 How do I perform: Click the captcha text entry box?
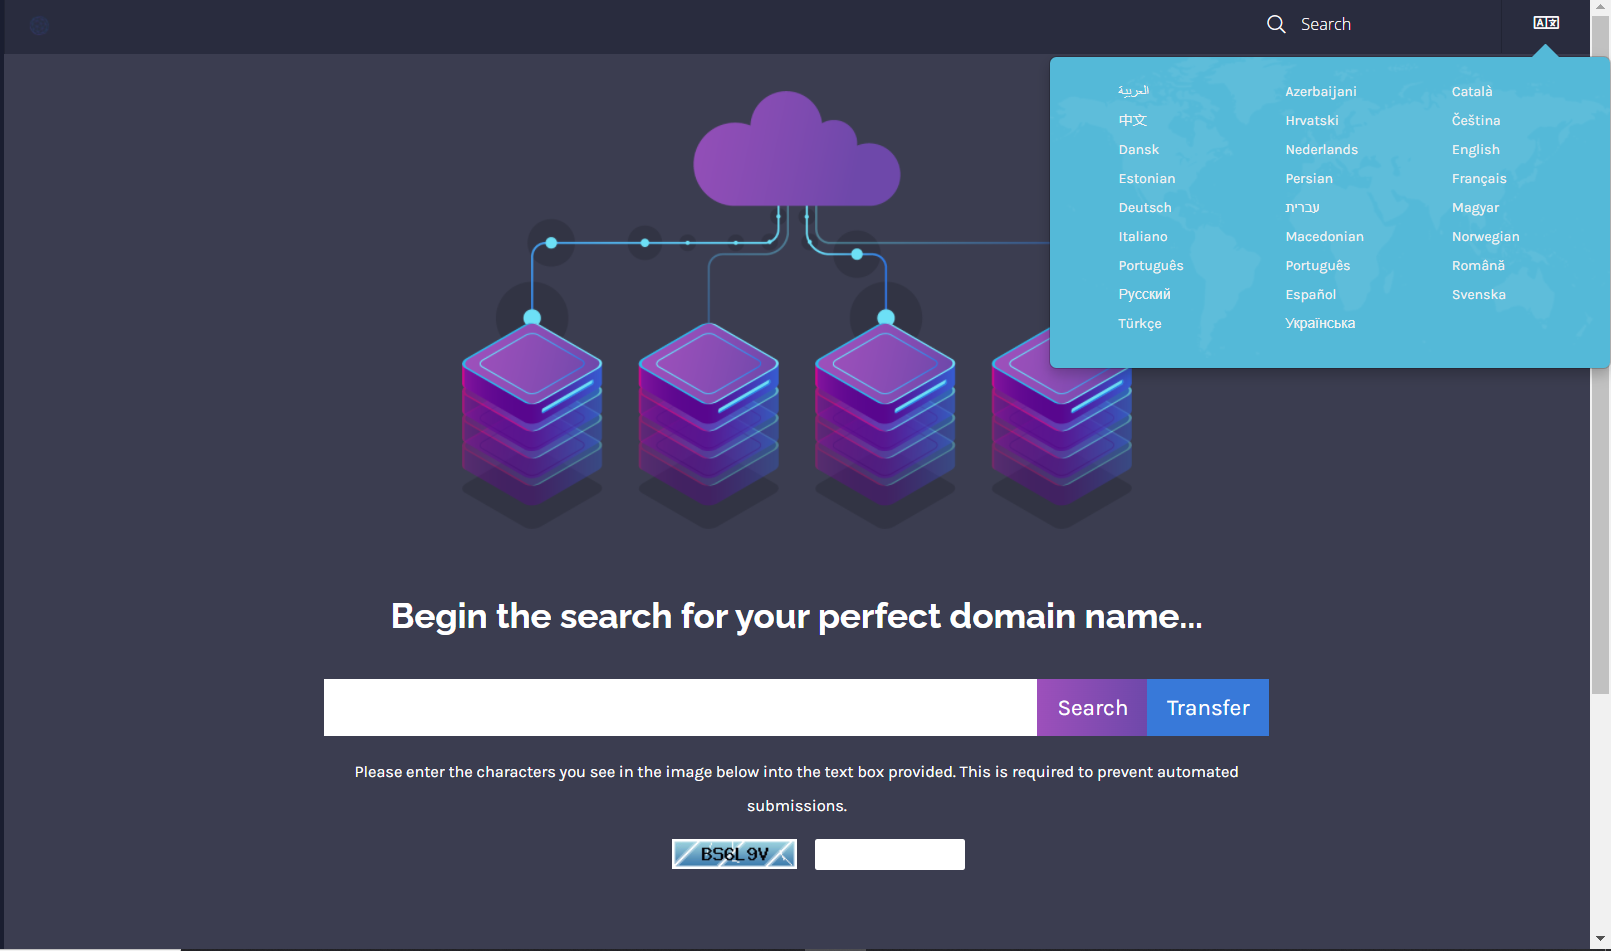tap(889, 855)
